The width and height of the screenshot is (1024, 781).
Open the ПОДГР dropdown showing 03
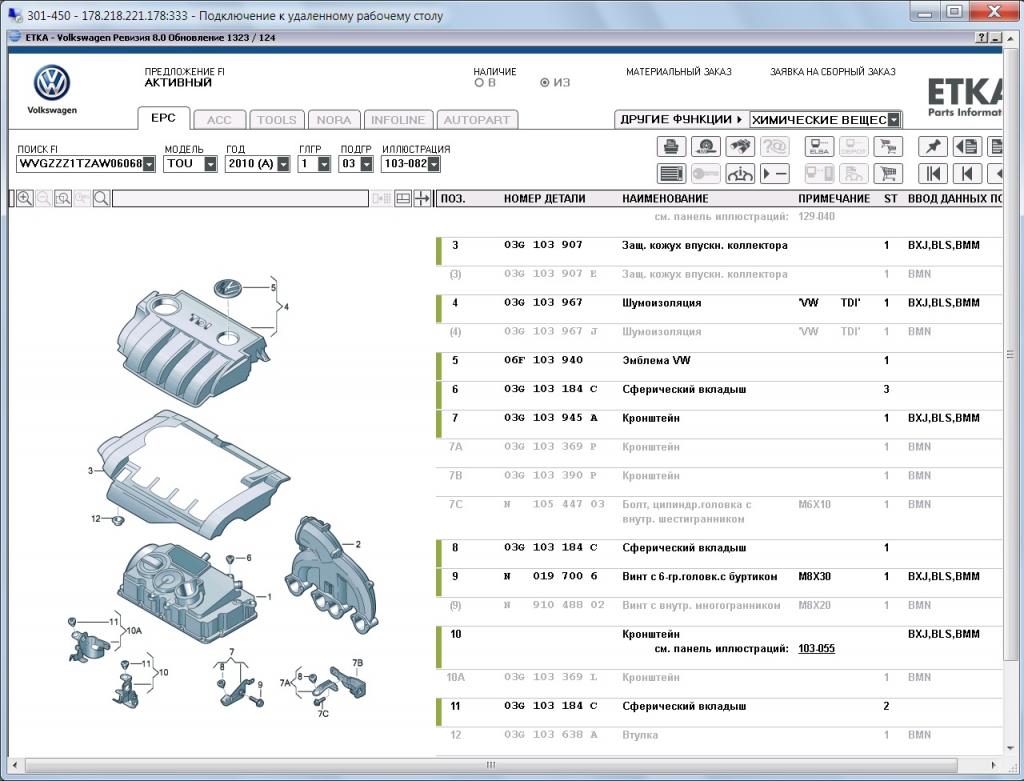tap(366, 164)
